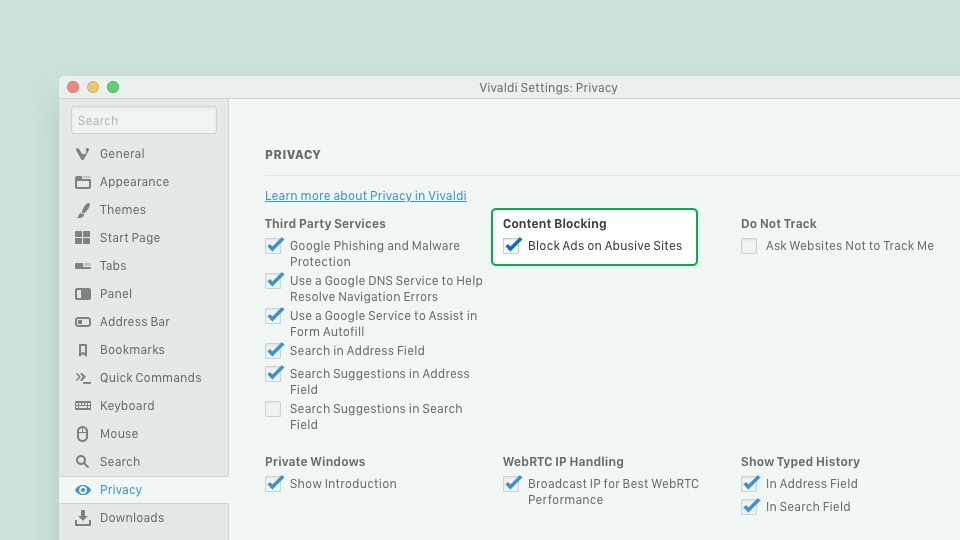Screen dimensions: 960x540
Task: Click the Start Page grid icon
Action: click(x=83, y=238)
